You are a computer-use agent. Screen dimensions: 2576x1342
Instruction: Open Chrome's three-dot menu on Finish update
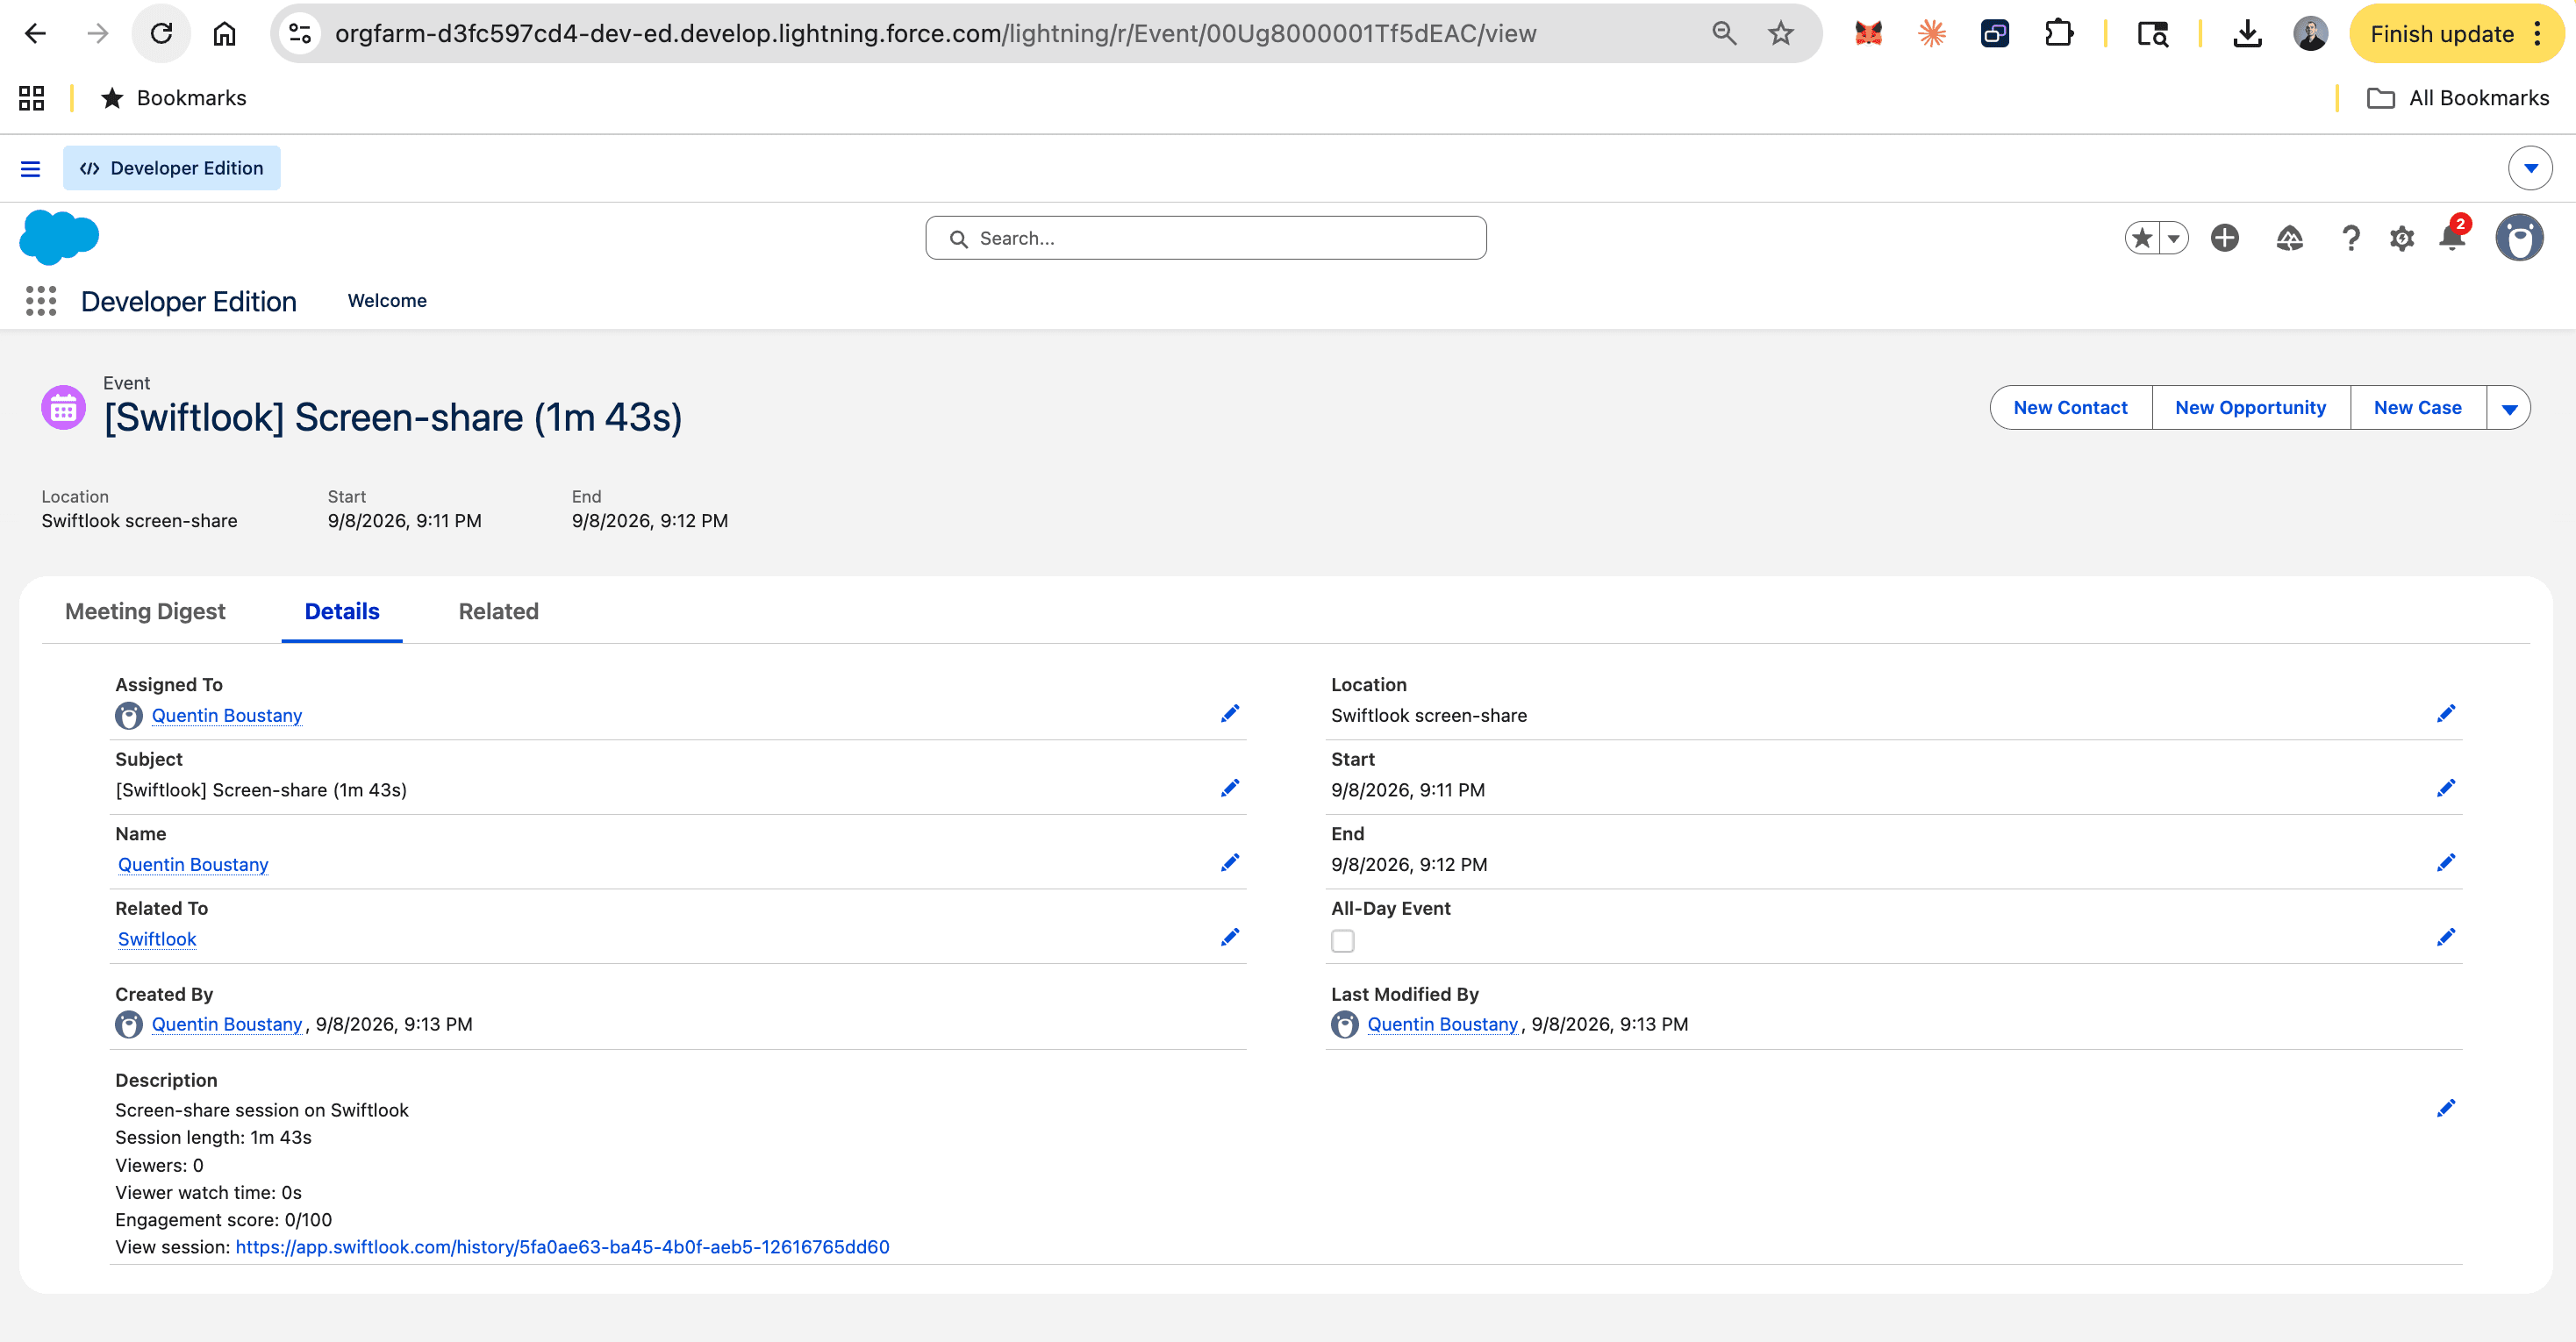pos(2538,34)
